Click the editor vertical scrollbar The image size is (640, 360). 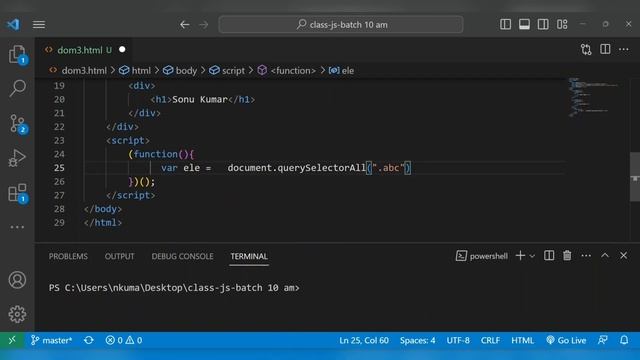pyautogui.click(x=635, y=176)
